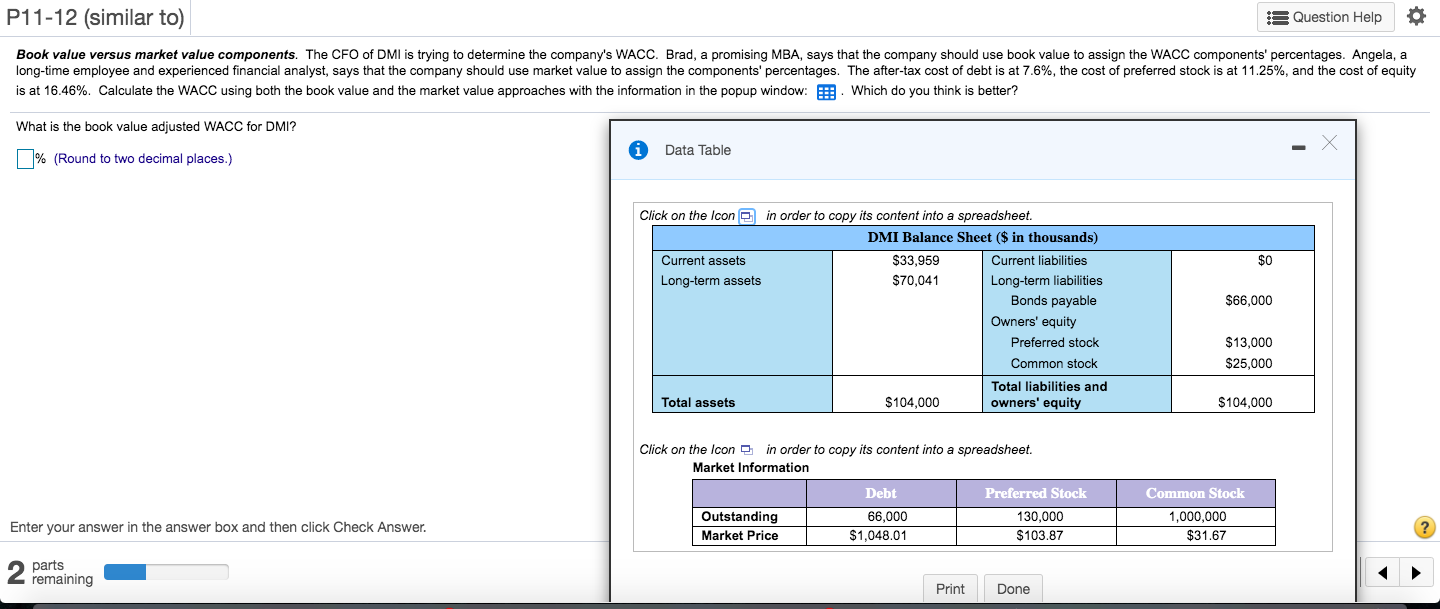Click the orange question mark help icon
Screen dimensions: 1440x609
point(1424,526)
